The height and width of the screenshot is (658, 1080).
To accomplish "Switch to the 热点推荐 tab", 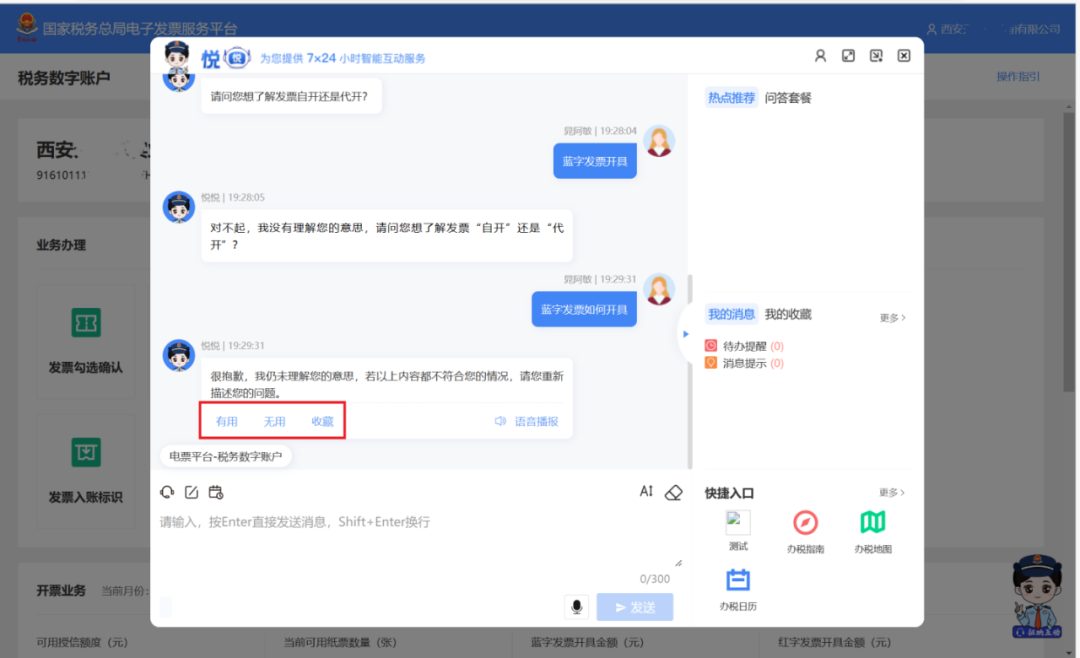I will coord(731,98).
